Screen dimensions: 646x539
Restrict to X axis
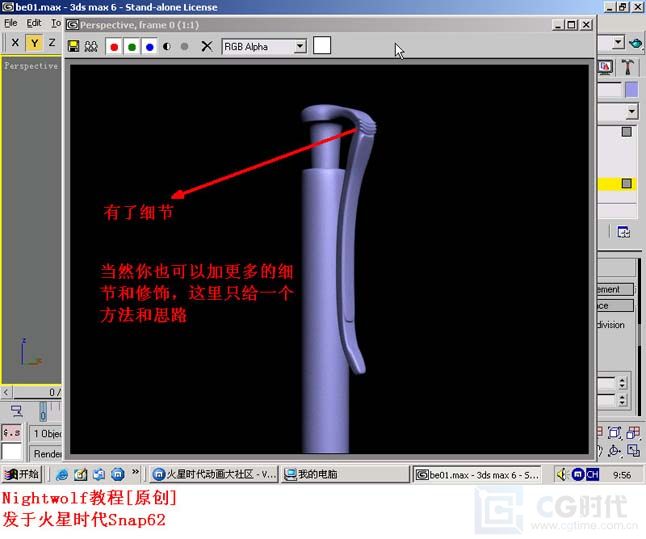coord(15,42)
